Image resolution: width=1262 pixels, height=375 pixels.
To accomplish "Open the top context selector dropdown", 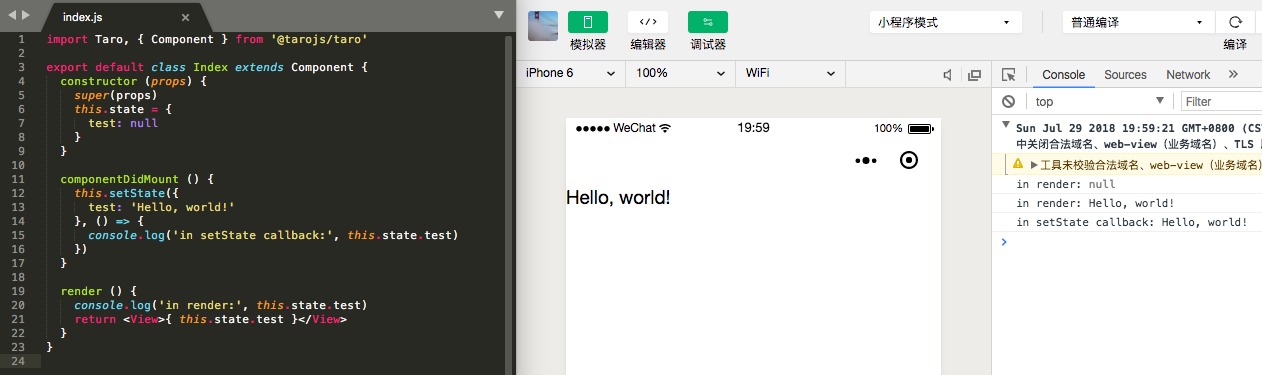I will (x=1099, y=101).
